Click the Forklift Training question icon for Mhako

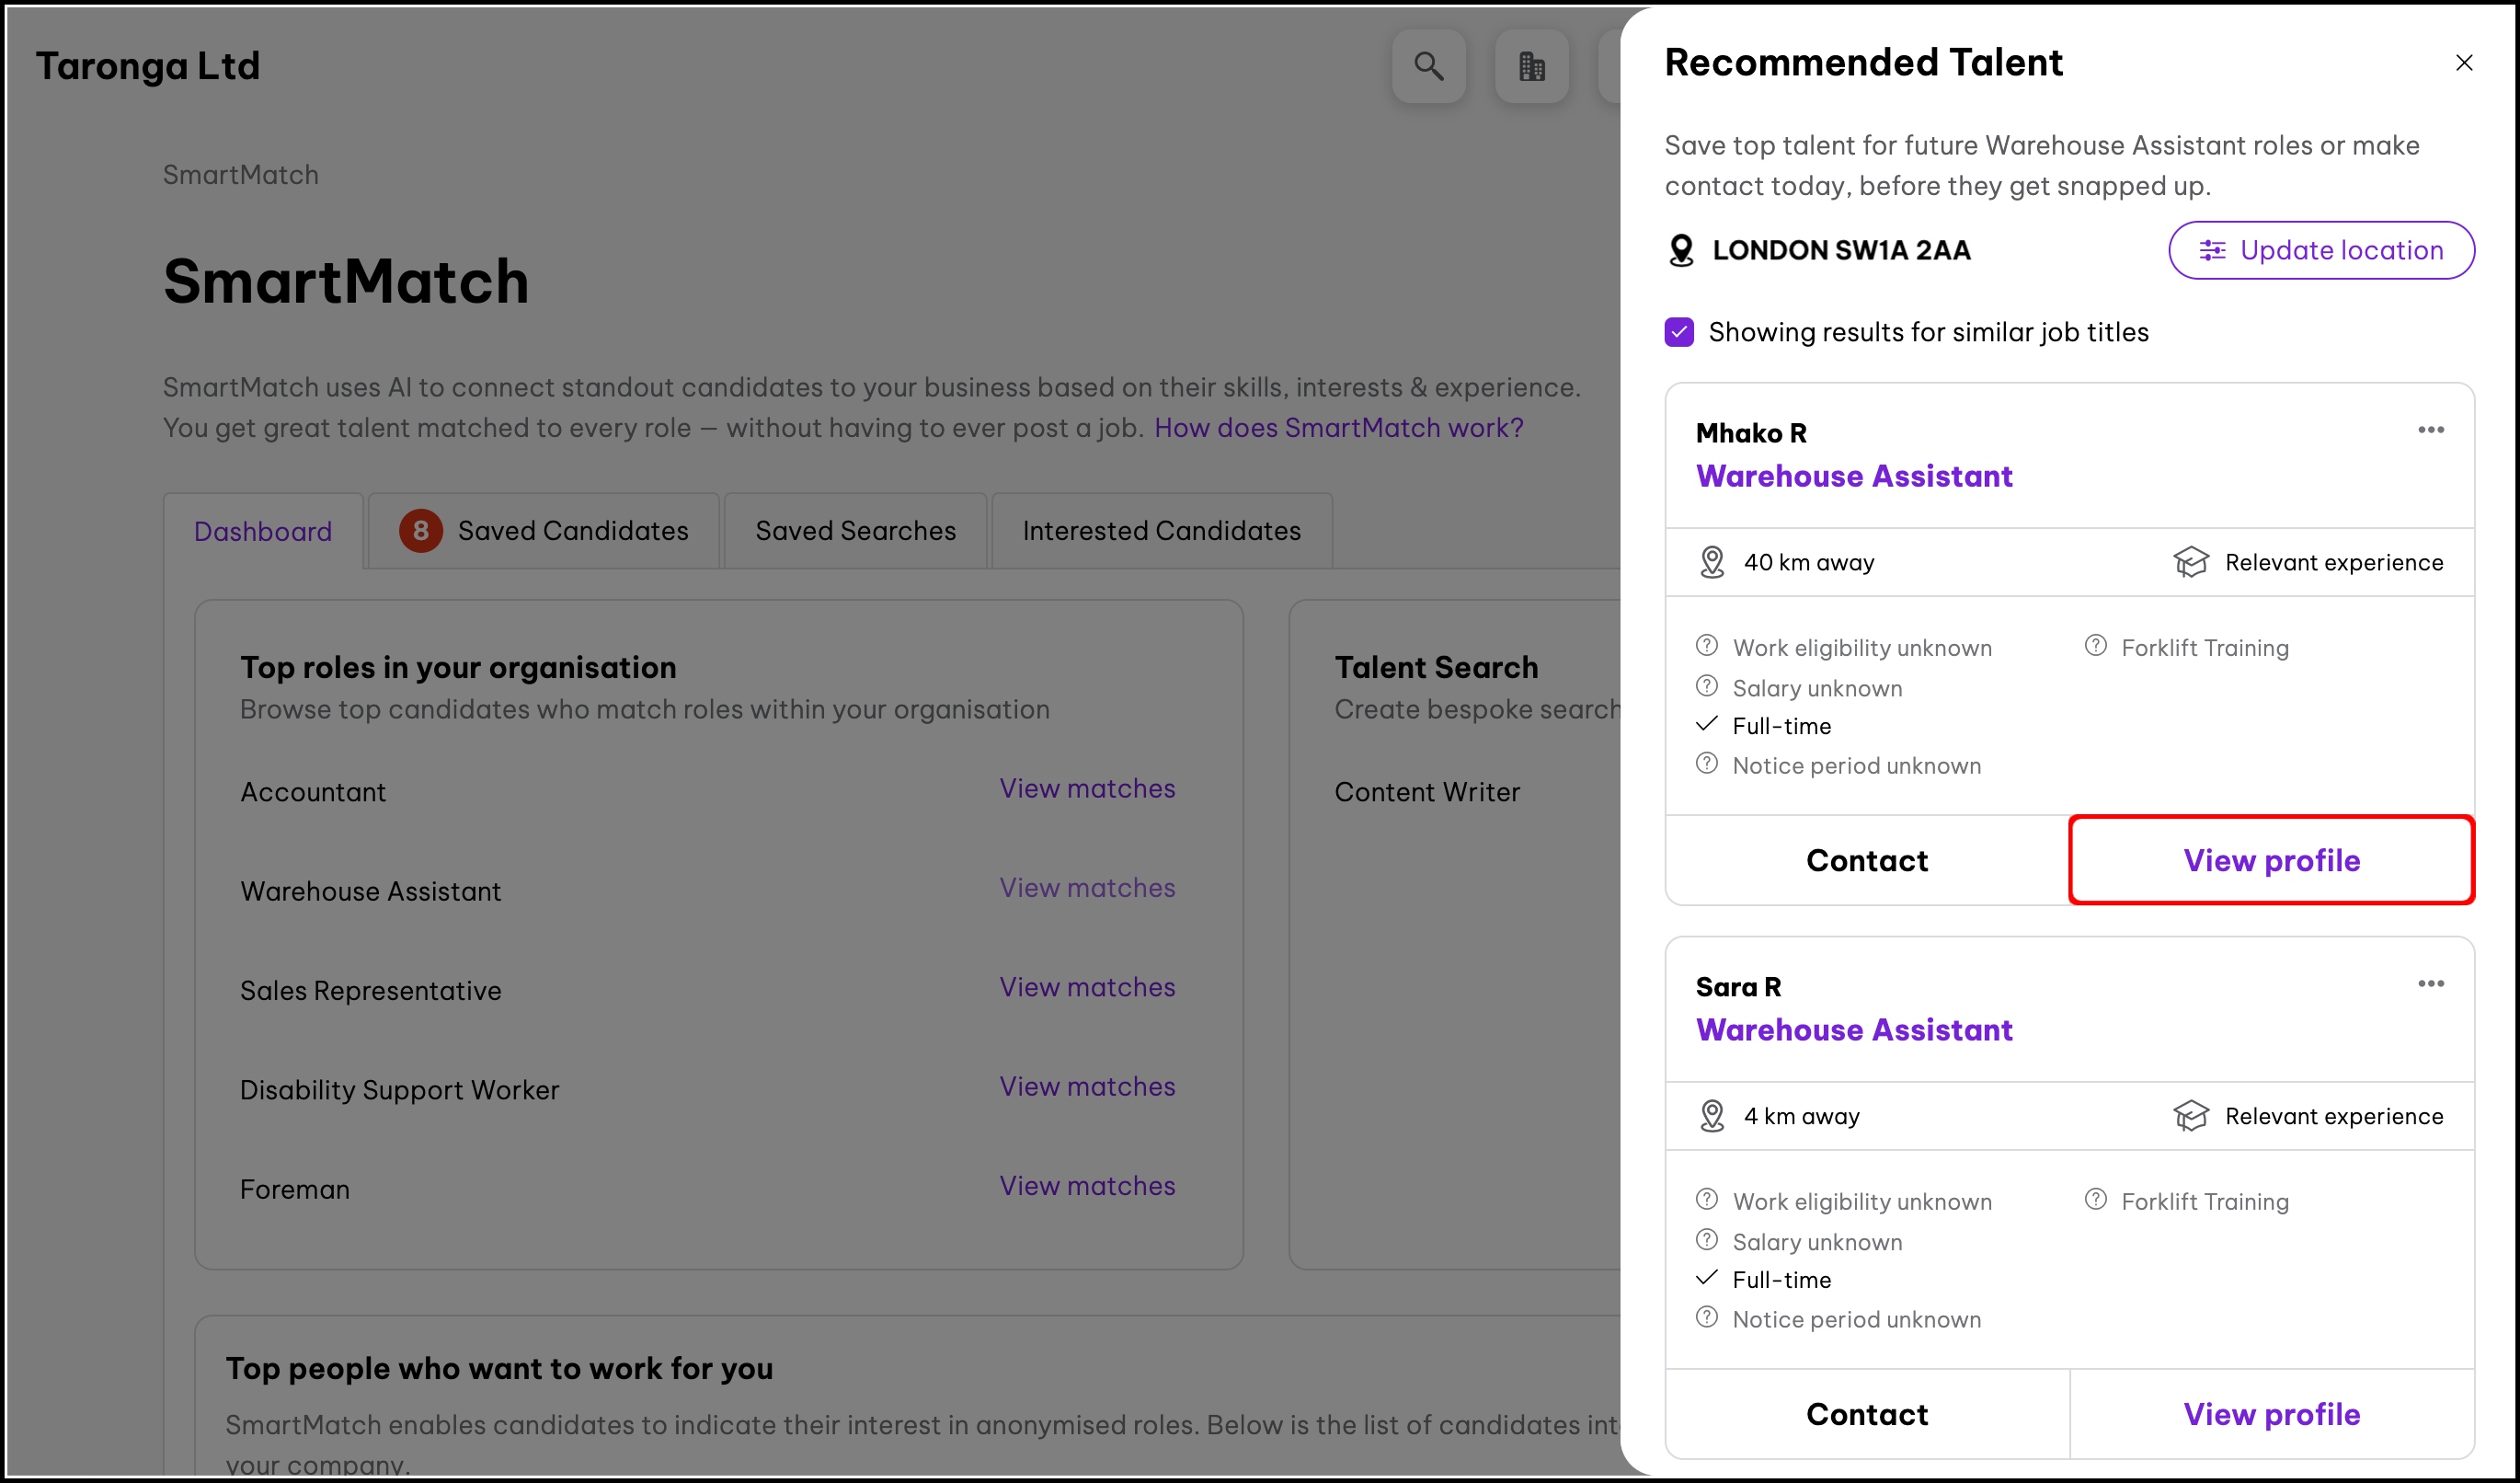pyautogui.click(x=2095, y=646)
